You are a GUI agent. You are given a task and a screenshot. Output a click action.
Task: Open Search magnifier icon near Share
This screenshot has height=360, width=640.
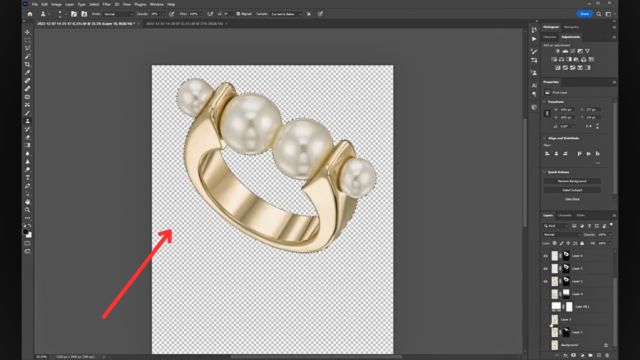[599, 14]
